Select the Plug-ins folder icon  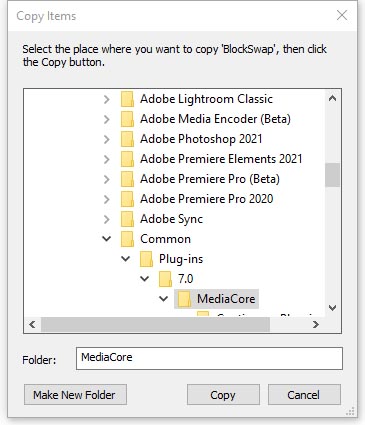point(146,259)
